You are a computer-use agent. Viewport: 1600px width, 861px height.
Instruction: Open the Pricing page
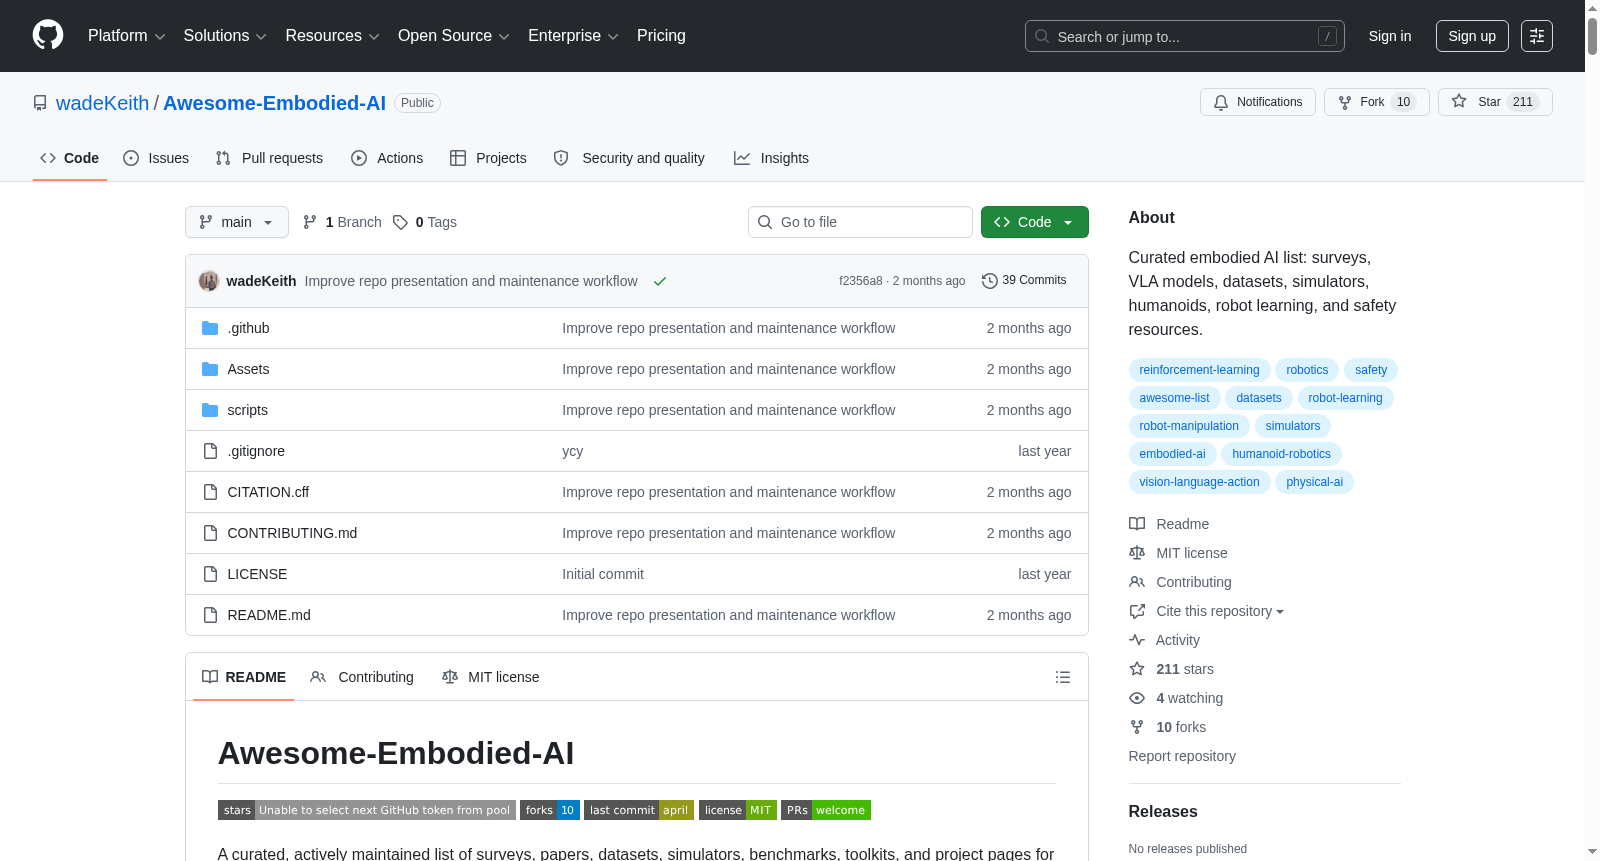661,36
